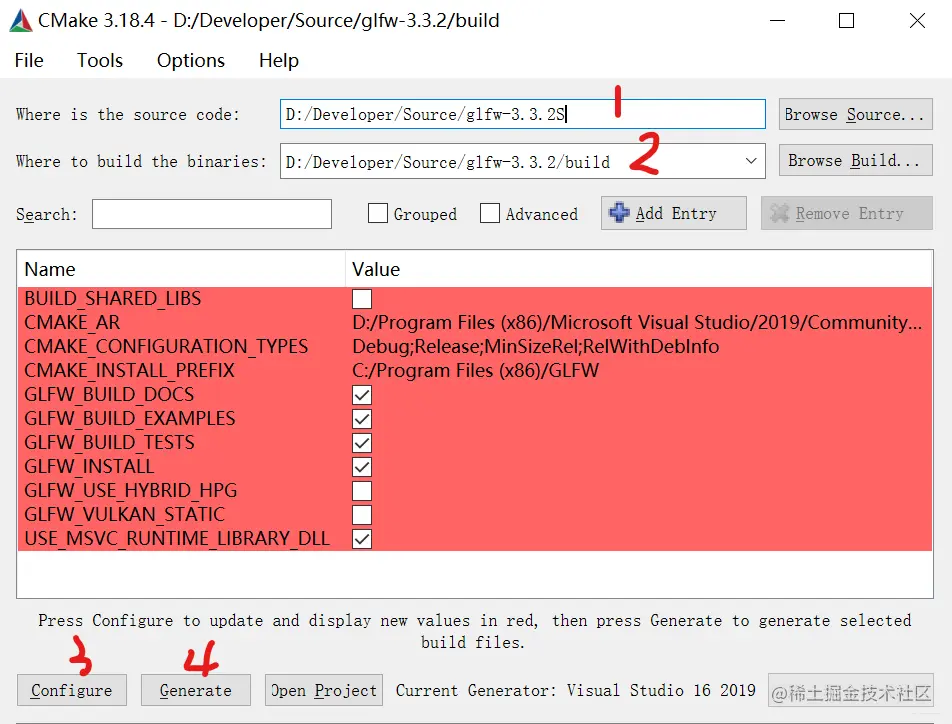Toggle BUILD_SHARED_LIBS checkbox
952x724 pixels.
[362, 299]
